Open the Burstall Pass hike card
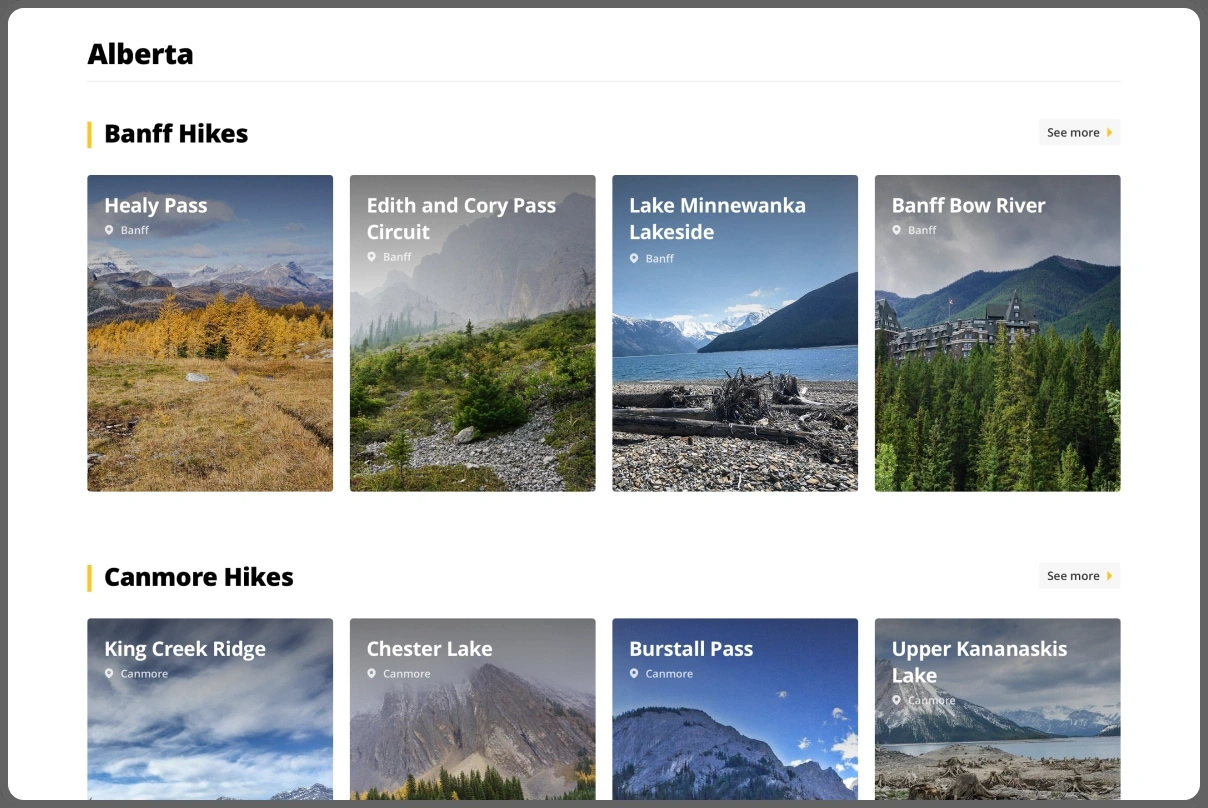1208x808 pixels. click(735, 709)
